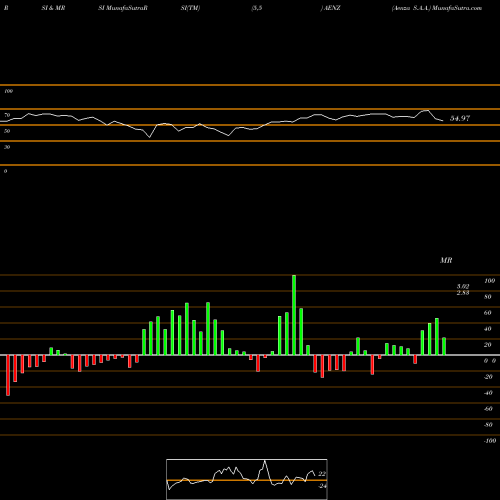Click the '30' label on RSI axis
500x500 pixels.
7,147
